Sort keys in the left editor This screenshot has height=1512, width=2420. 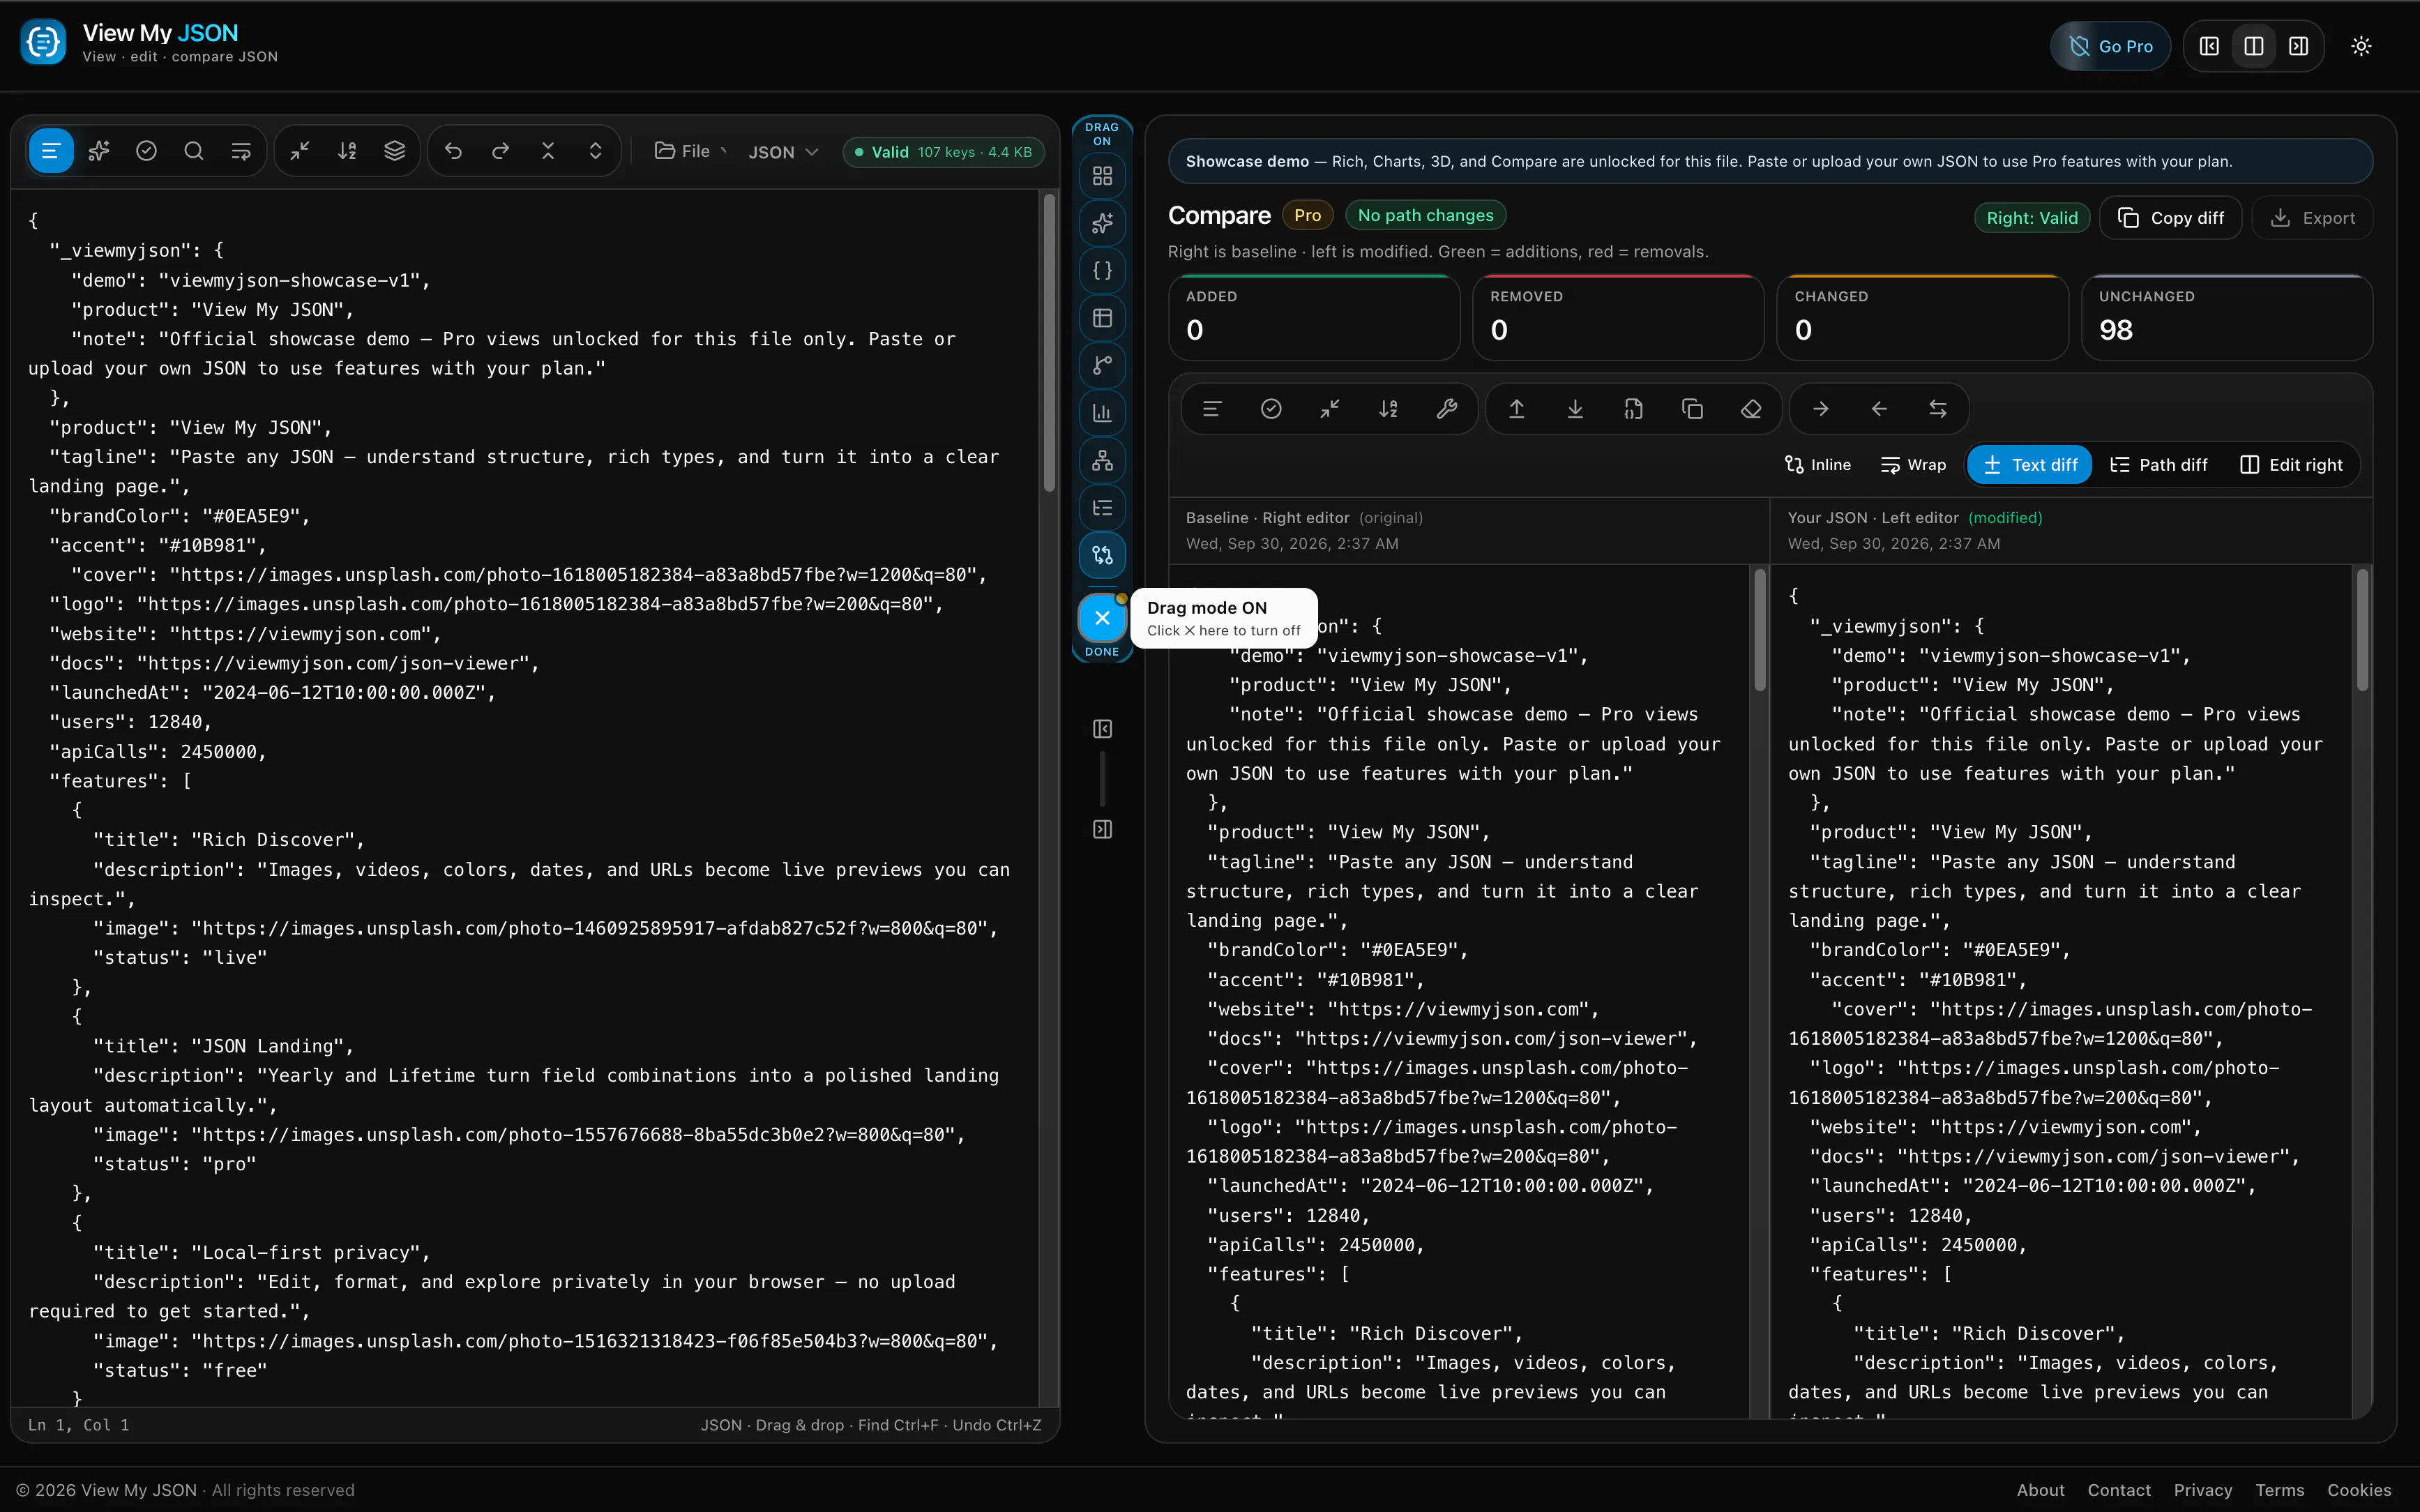pos(347,151)
